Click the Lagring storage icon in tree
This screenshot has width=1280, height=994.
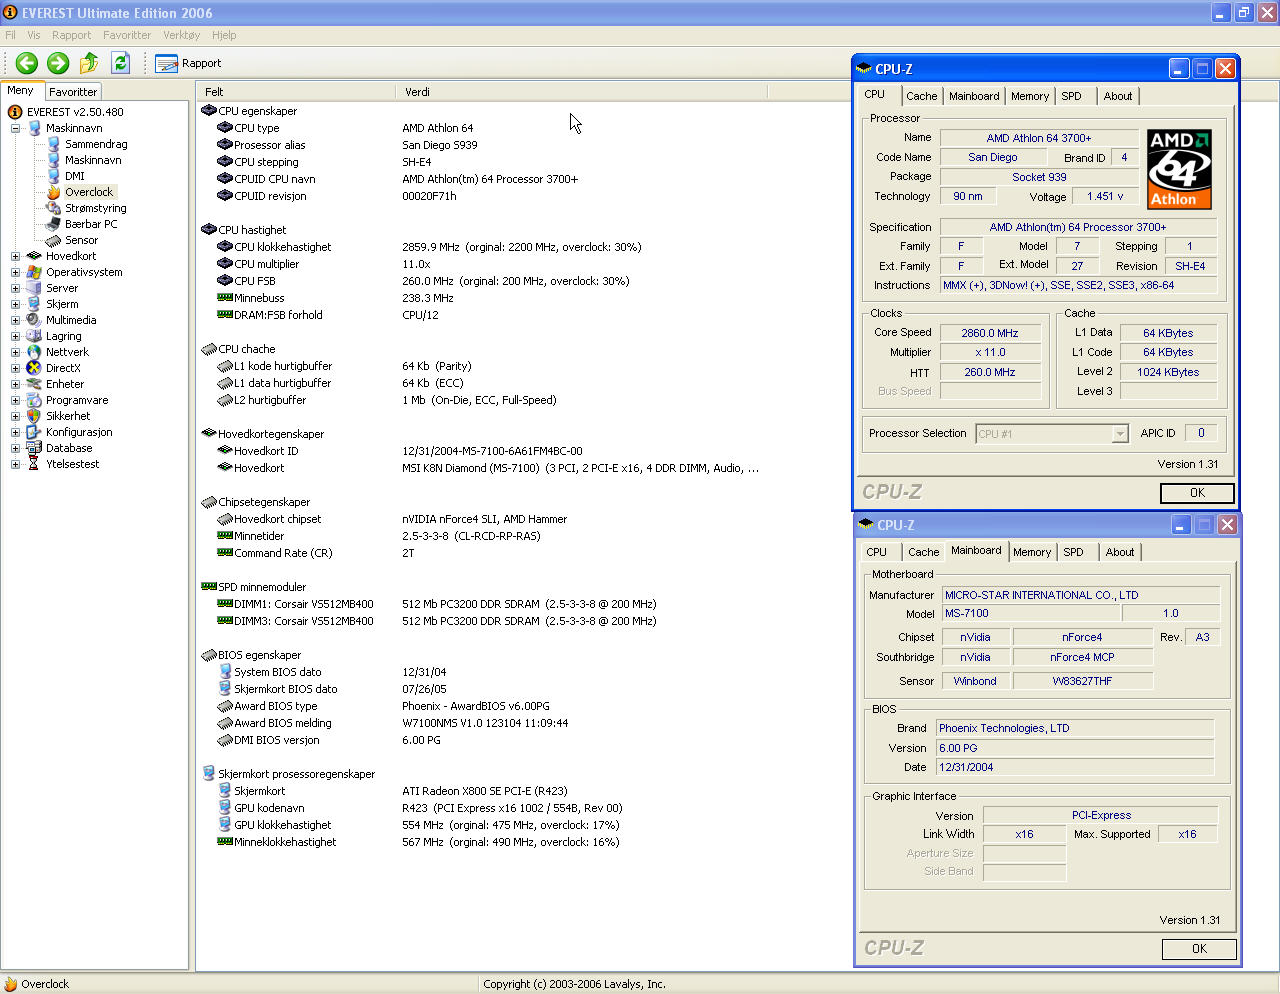click(34, 336)
